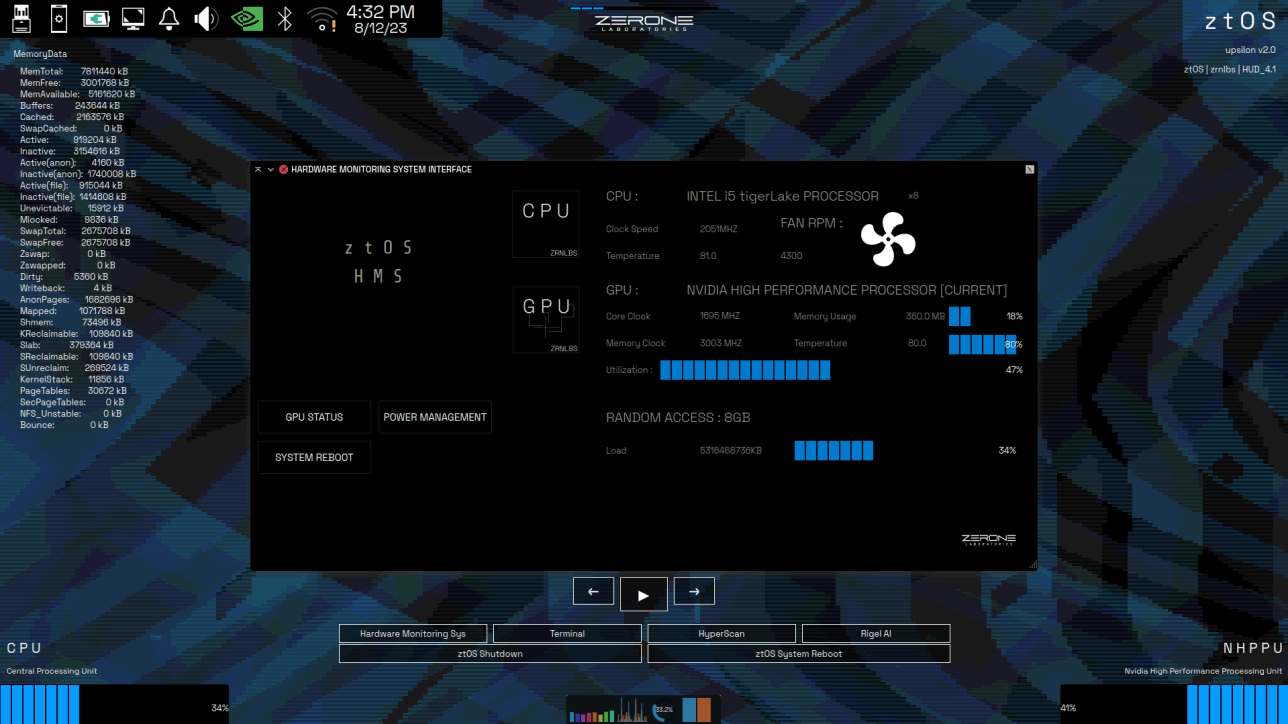Click the RAM Load bar
Image resolution: width=1288 pixels, height=724 pixels.
(x=834, y=451)
